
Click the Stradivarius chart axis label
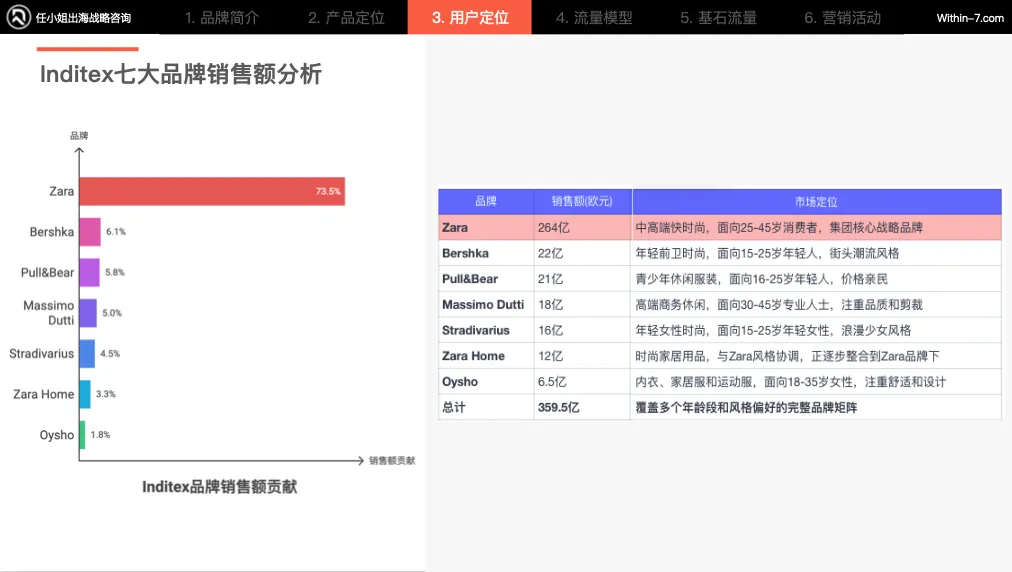(x=41, y=354)
